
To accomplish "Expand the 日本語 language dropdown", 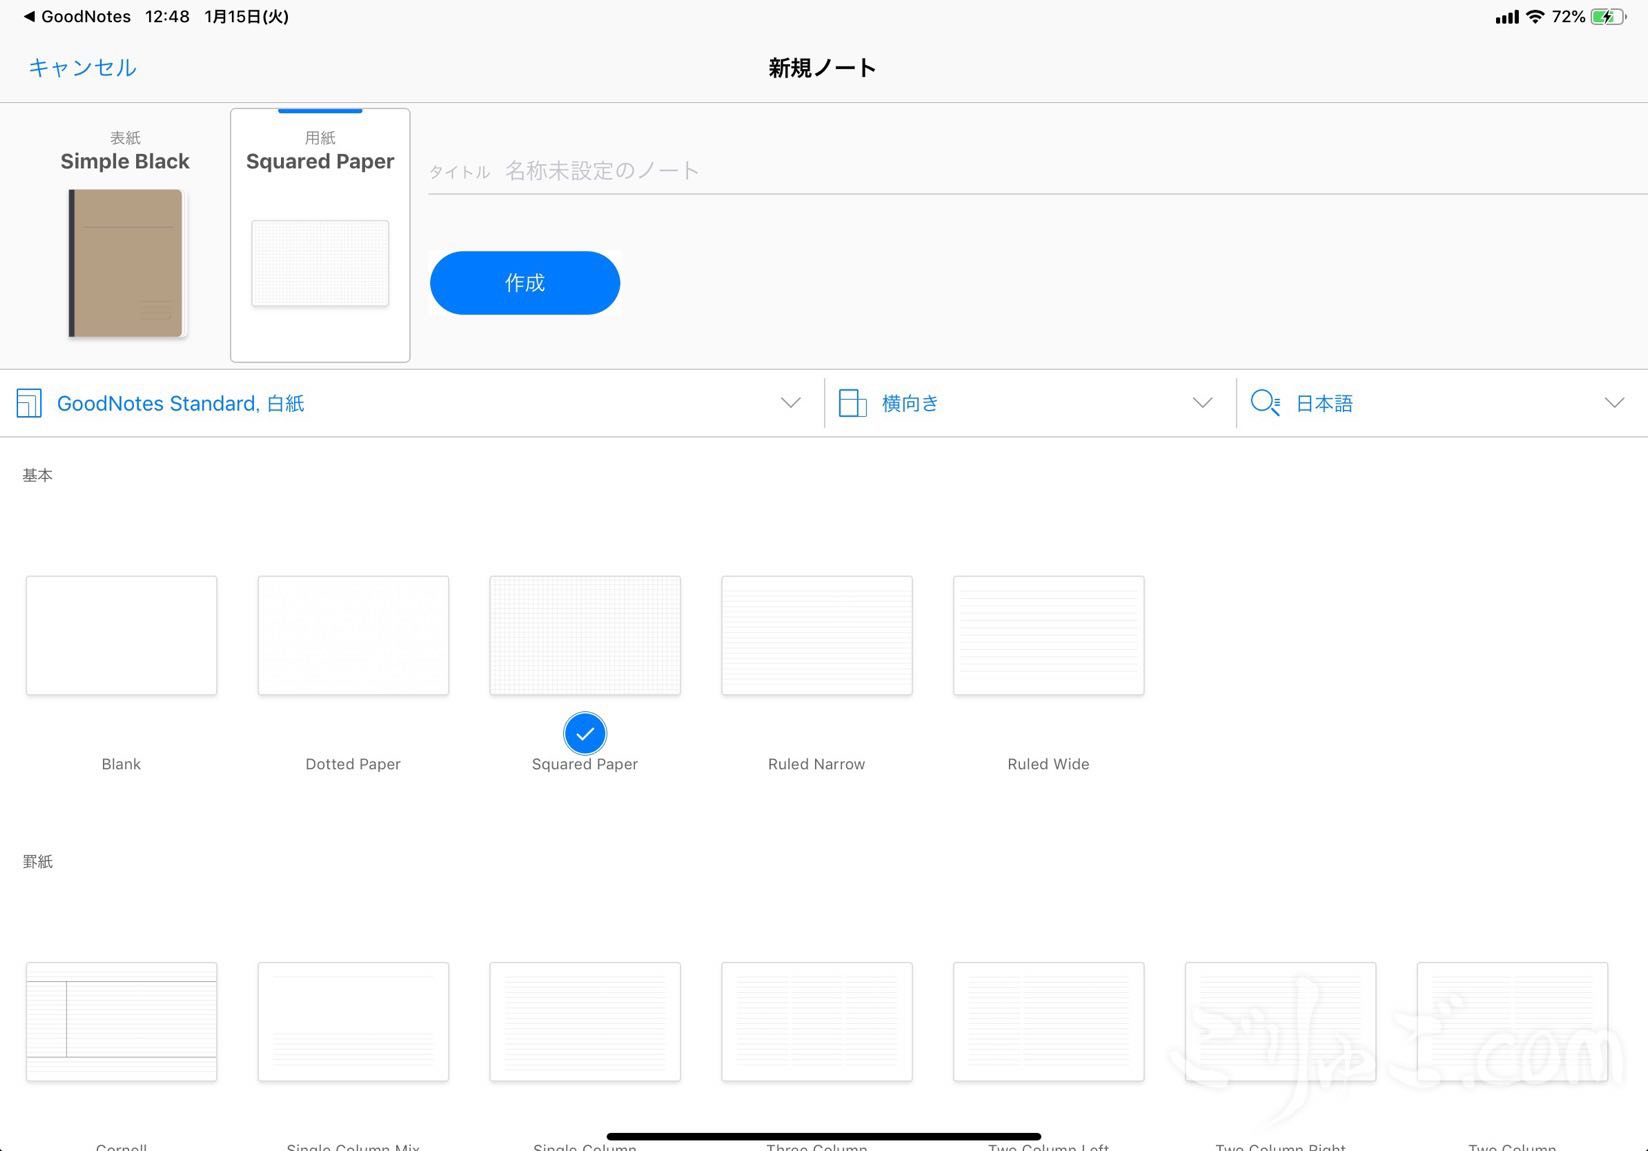I will 1614,403.
